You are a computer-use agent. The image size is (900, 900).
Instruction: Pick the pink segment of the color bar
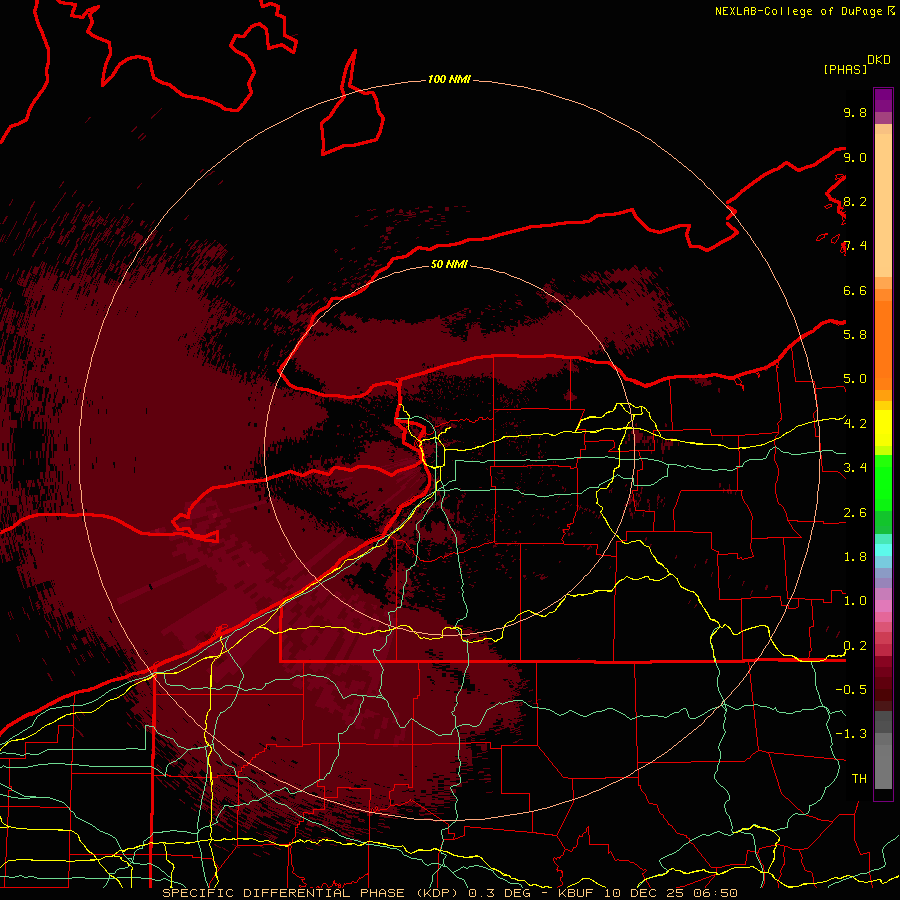point(883,605)
